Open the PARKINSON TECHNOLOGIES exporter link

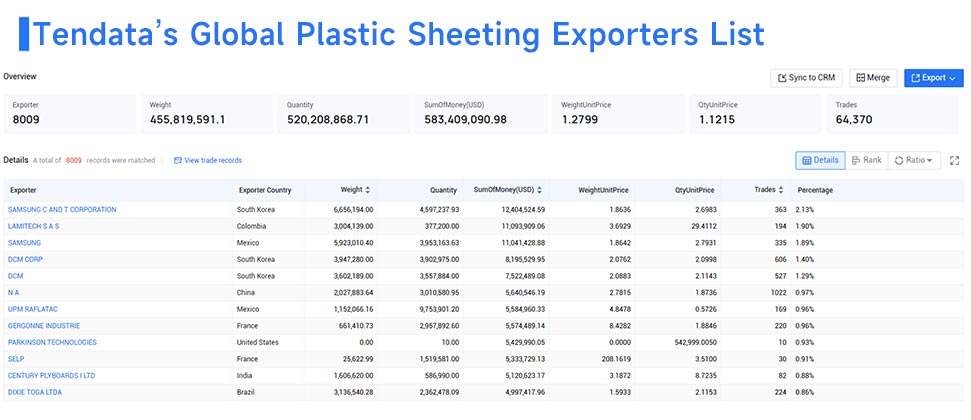pos(52,343)
